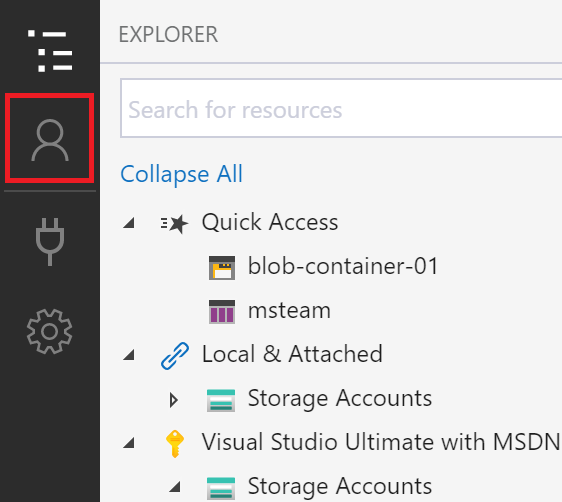Click the EXPLORER panel heading

168,34
